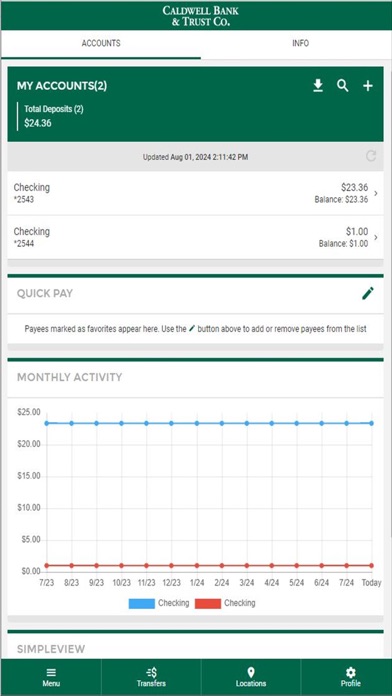
Task: Click the $25.00 axis label
Action: pyautogui.click(x=29, y=412)
